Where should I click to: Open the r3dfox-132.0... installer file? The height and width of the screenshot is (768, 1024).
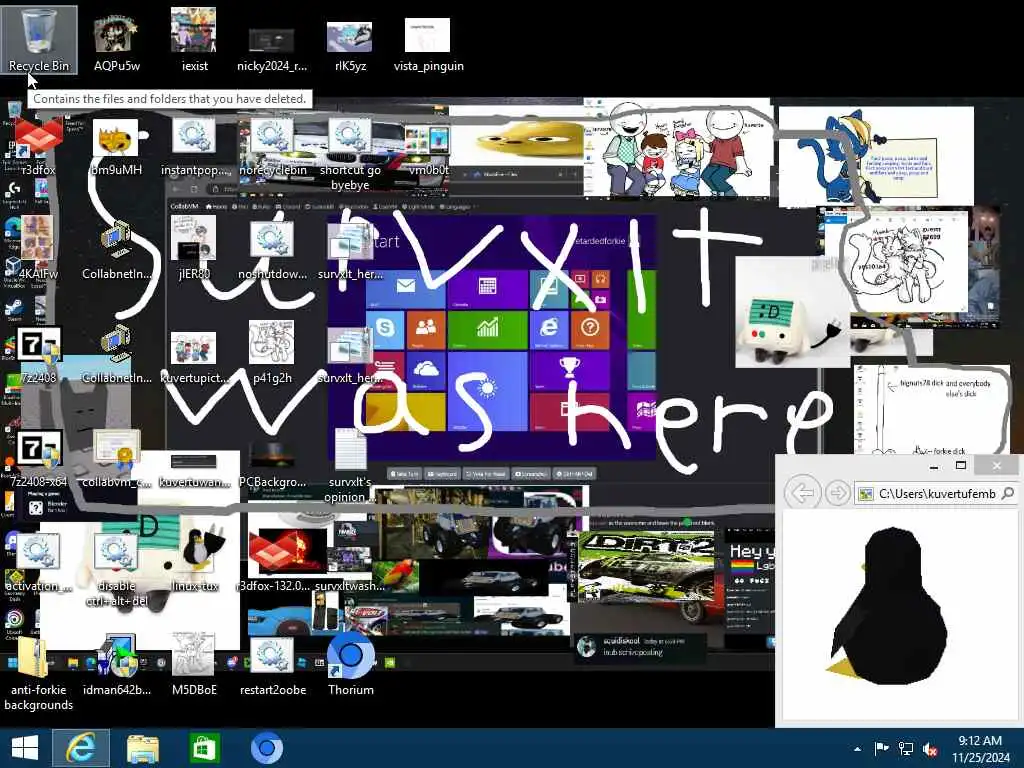pos(272,560)
